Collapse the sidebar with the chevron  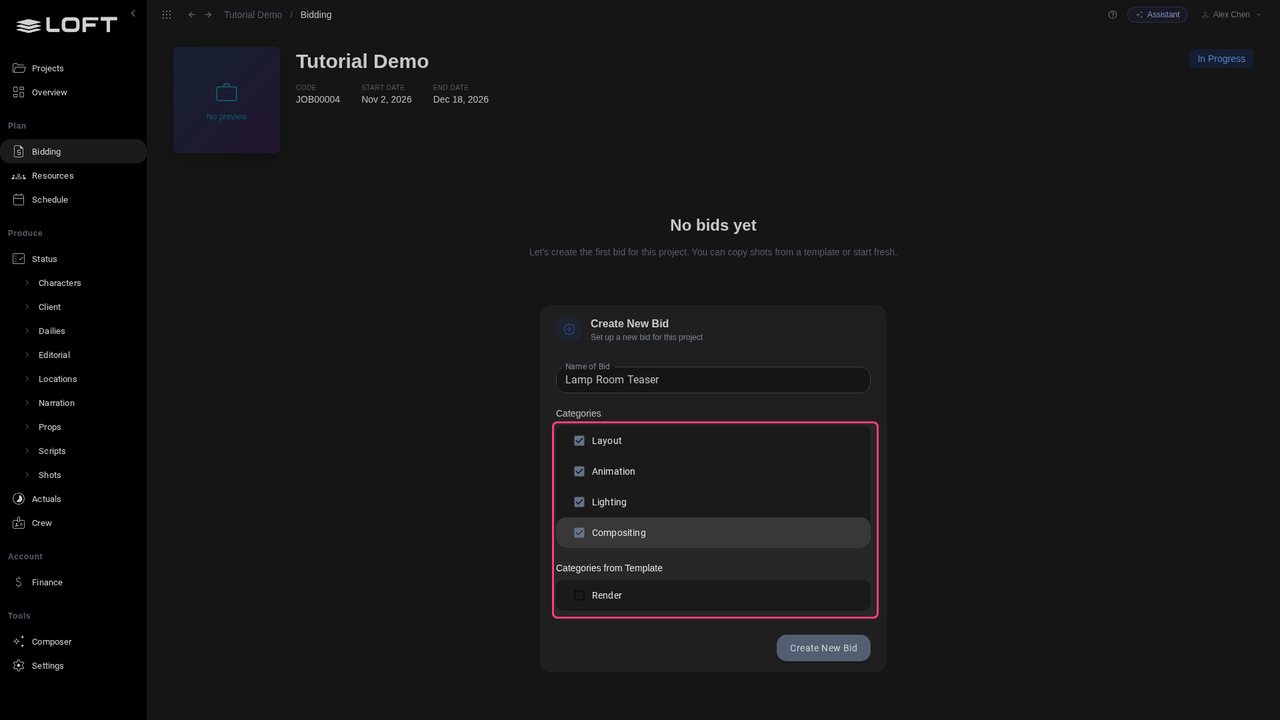click(x=133, y=14)
